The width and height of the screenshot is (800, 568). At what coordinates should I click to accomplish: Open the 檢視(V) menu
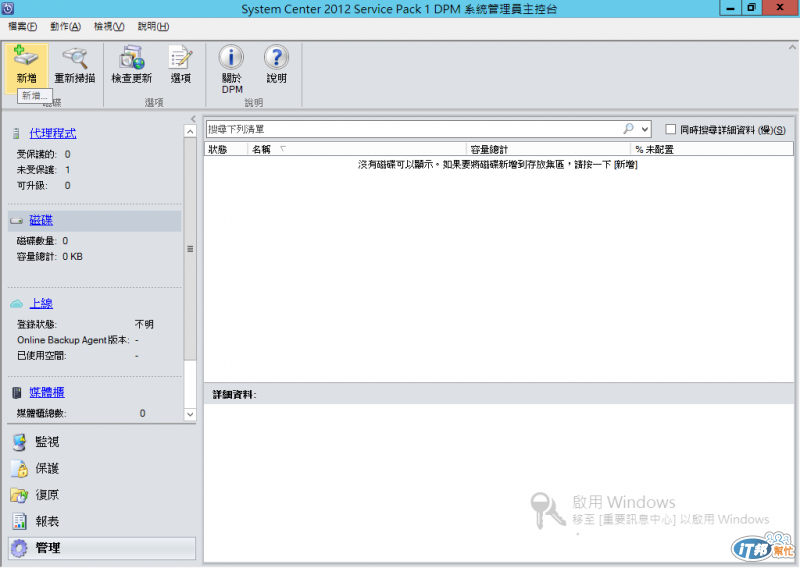[x=109, y=27]
